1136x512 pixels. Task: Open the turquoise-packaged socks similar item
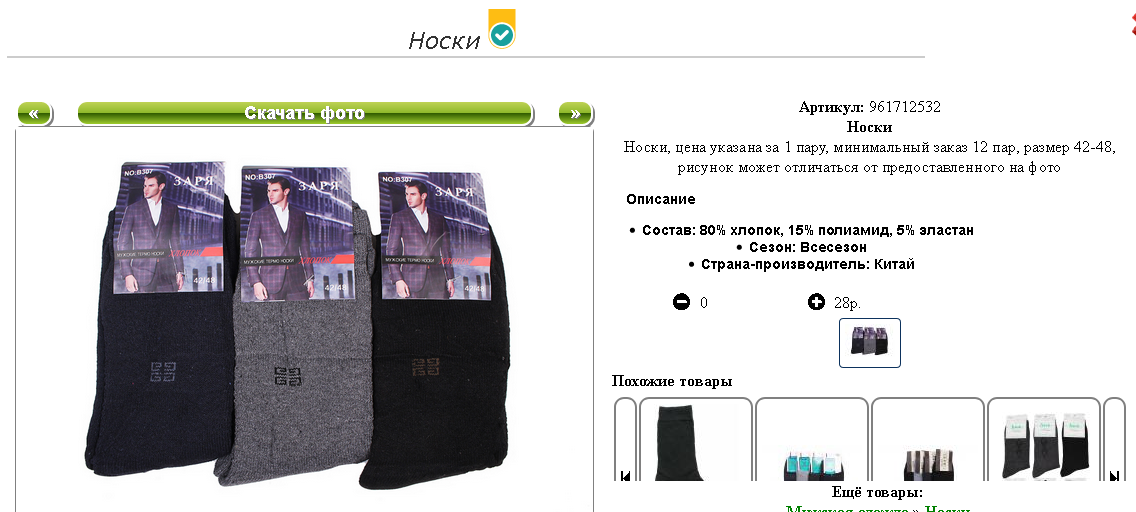click(x=811, y=440)
